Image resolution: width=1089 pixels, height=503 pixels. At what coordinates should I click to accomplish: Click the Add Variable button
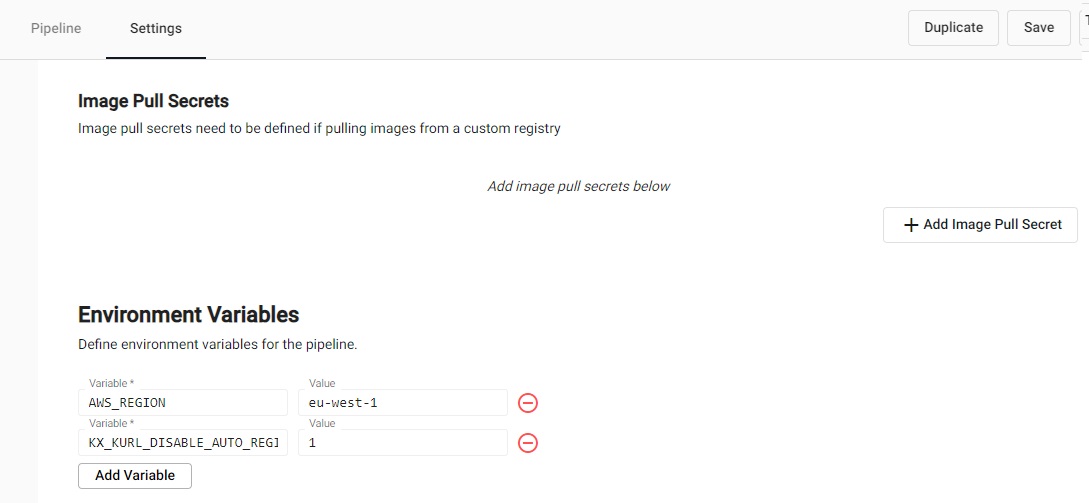click(x=135, y=475)
